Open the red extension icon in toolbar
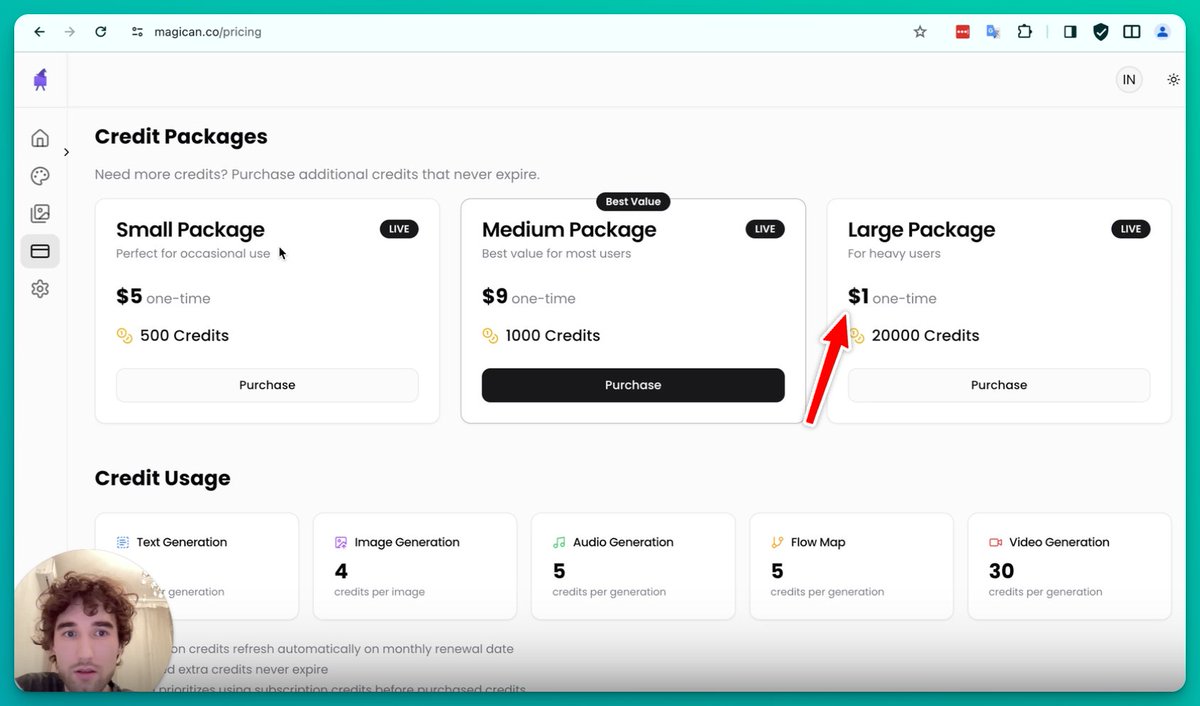 coord(963,32)
